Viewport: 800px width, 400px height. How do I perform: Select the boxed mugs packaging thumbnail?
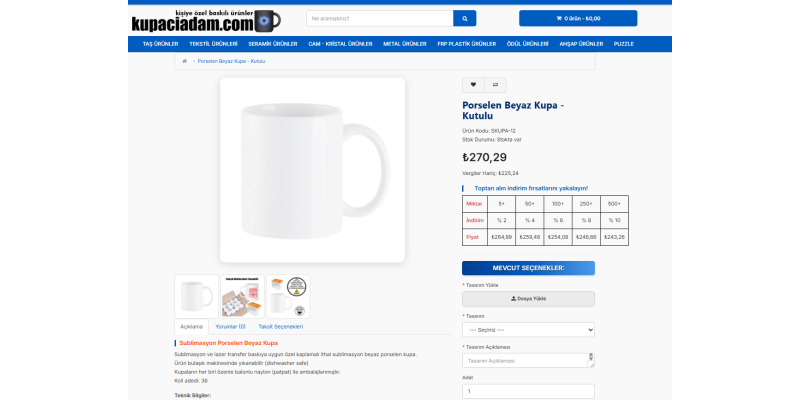click(242, 296)
